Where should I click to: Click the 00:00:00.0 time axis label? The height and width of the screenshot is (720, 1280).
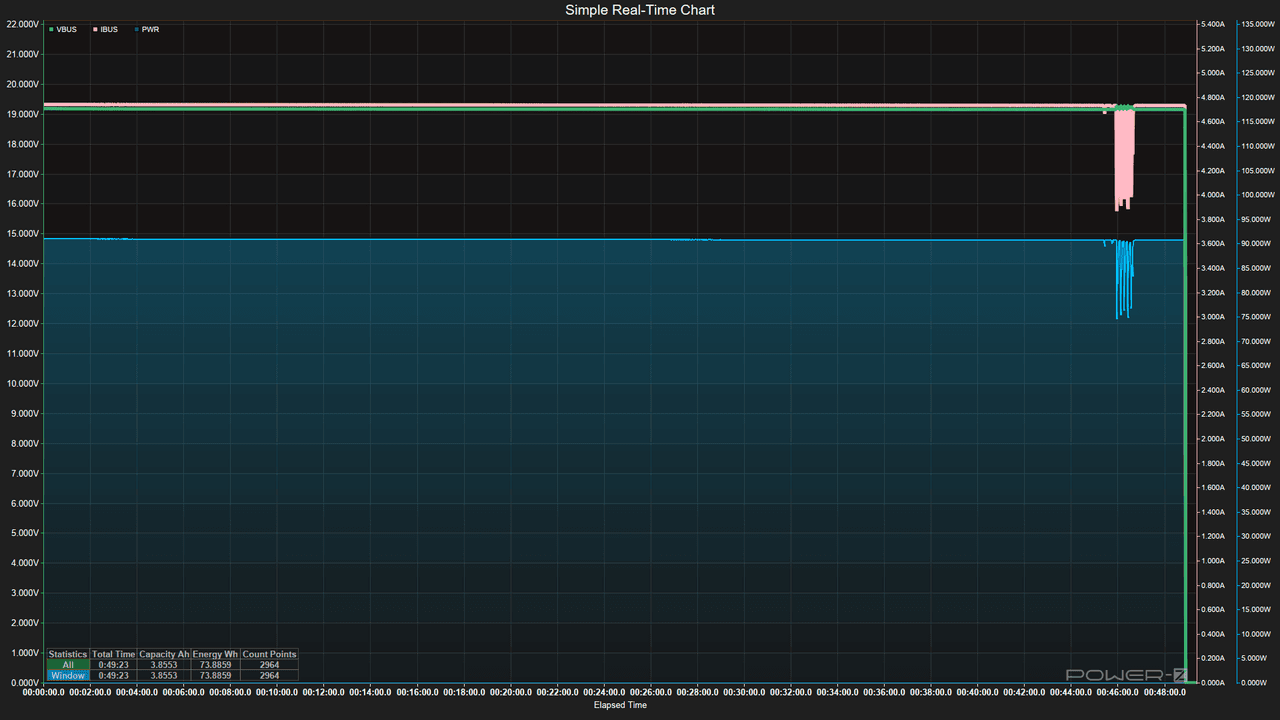[x=44, y=692]
